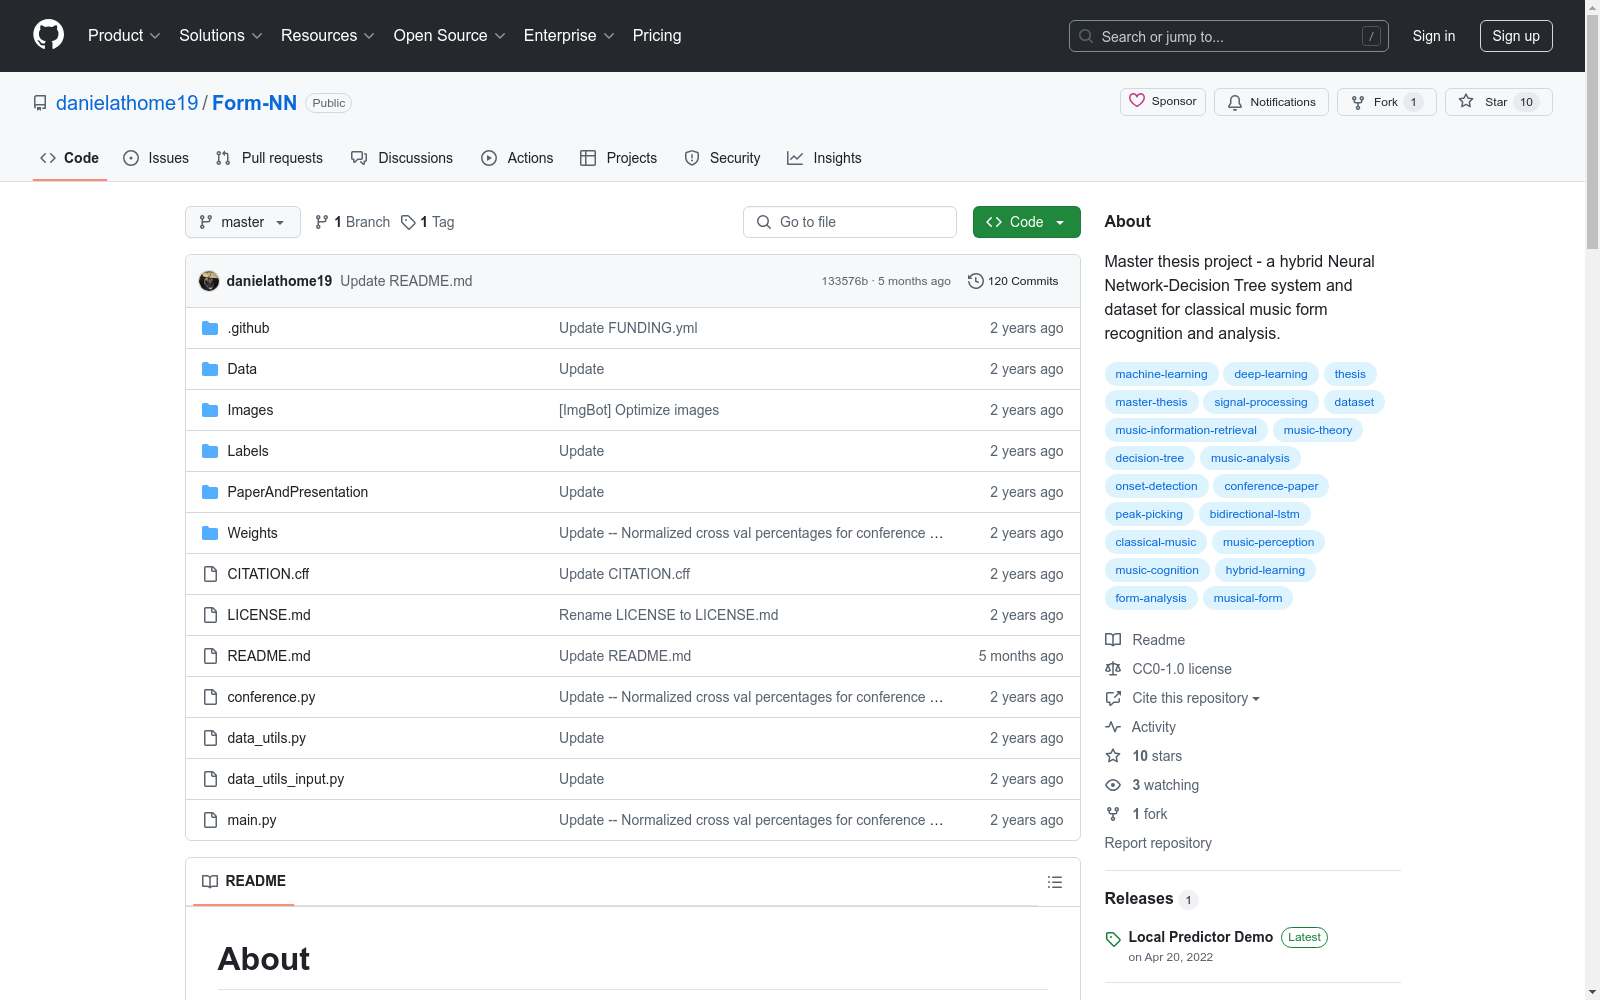Star the Form-NN repository
This screenshot has height=1000, width=1600.
1498,102
